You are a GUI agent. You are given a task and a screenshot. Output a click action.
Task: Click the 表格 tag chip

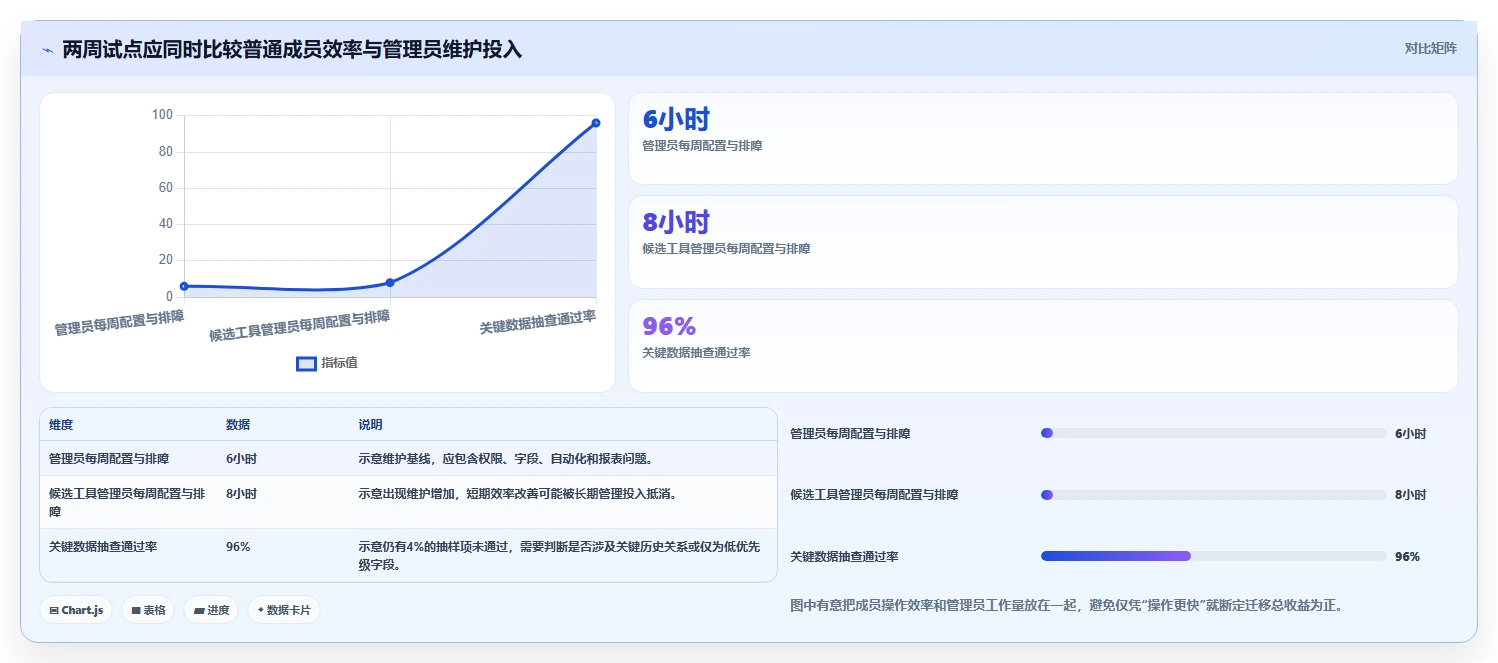pos(148,610)
